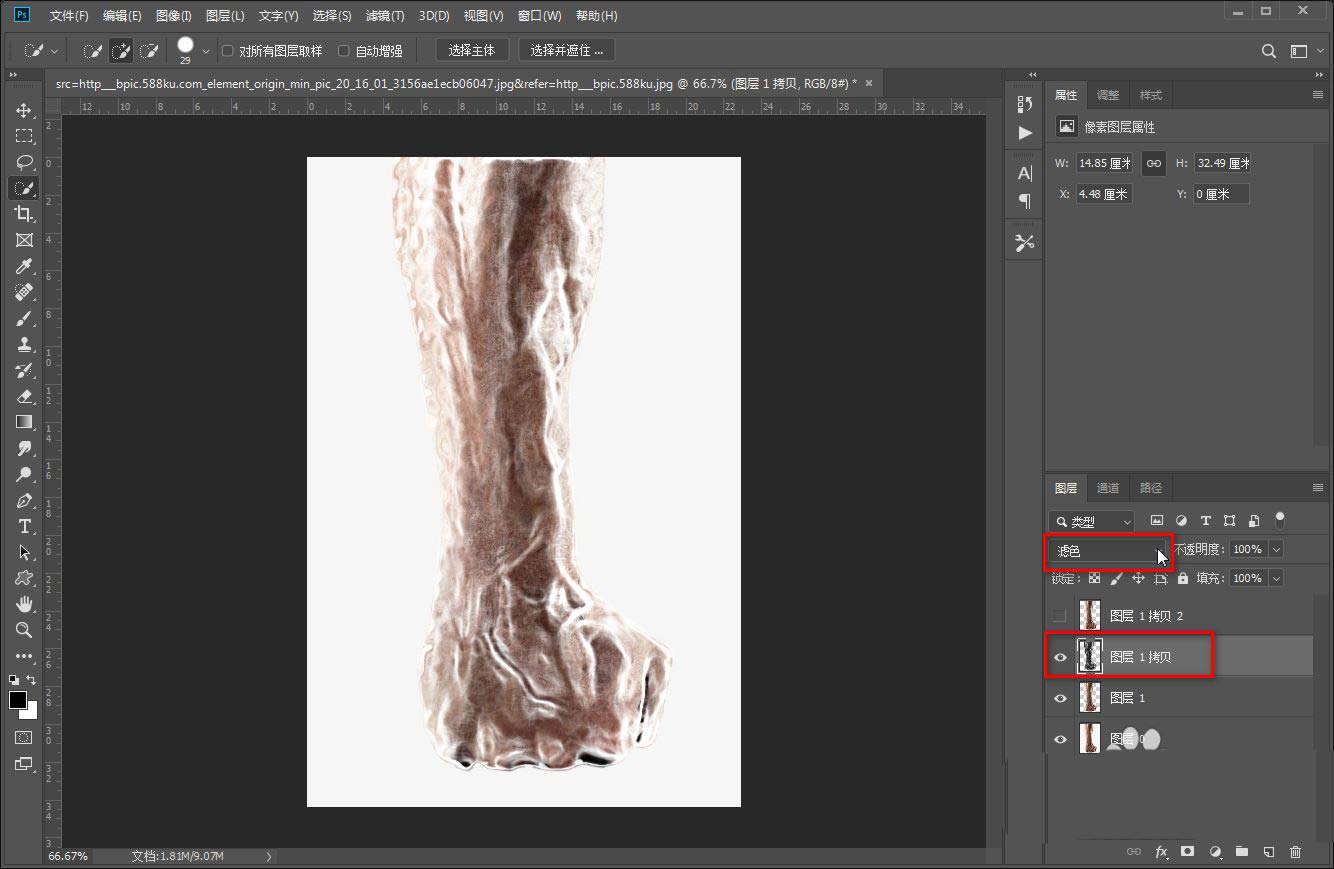Image resolution: width=1334 pixels, height=869 pixels.
Task: Select the Eyedropper tool
Action: [24, 266]
